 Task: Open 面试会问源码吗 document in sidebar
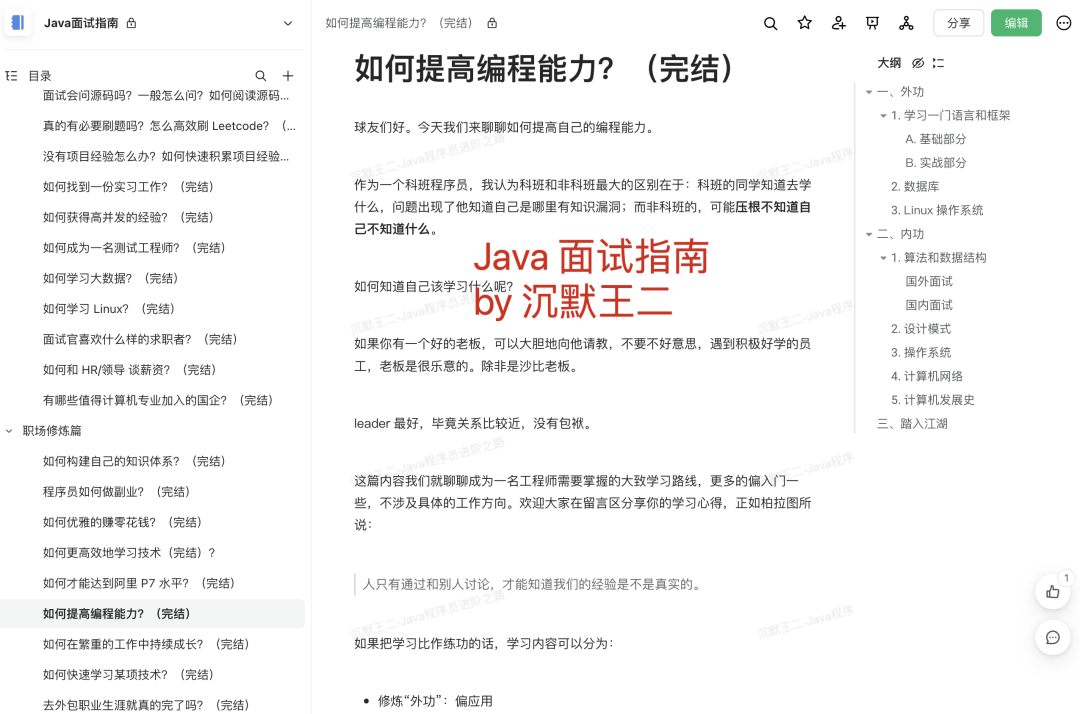tap(166, 96)
